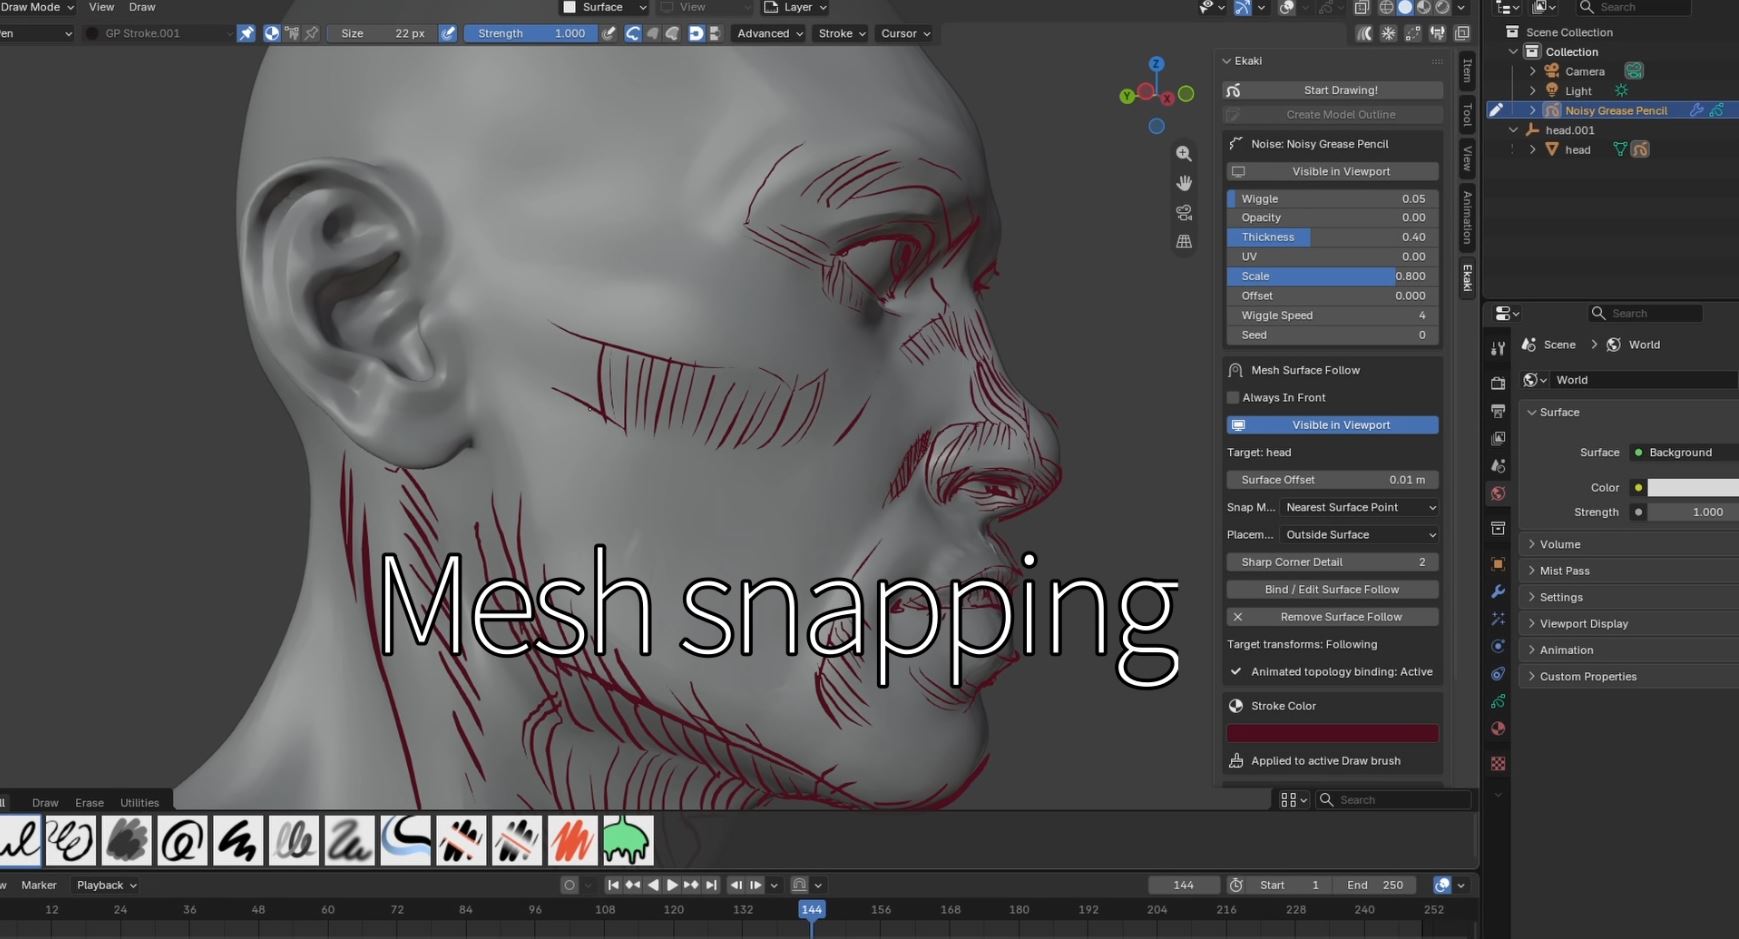Open the World properties tab icon
Image resolution: width=1739 pixels, height=939 pixels.
1497,493
